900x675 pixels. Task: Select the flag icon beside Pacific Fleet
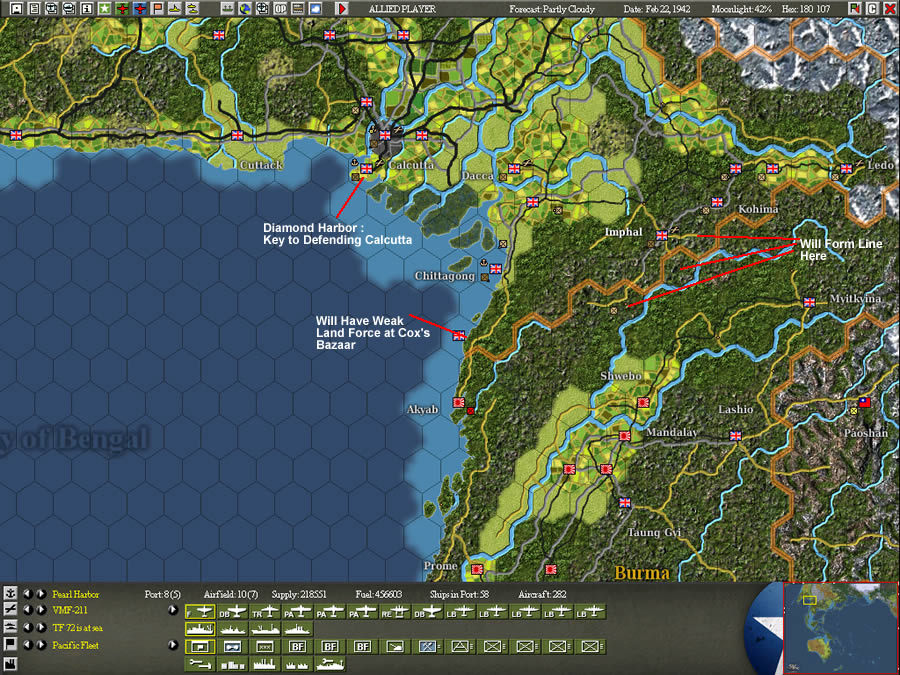pyautogui.click(x=10, y=645)
